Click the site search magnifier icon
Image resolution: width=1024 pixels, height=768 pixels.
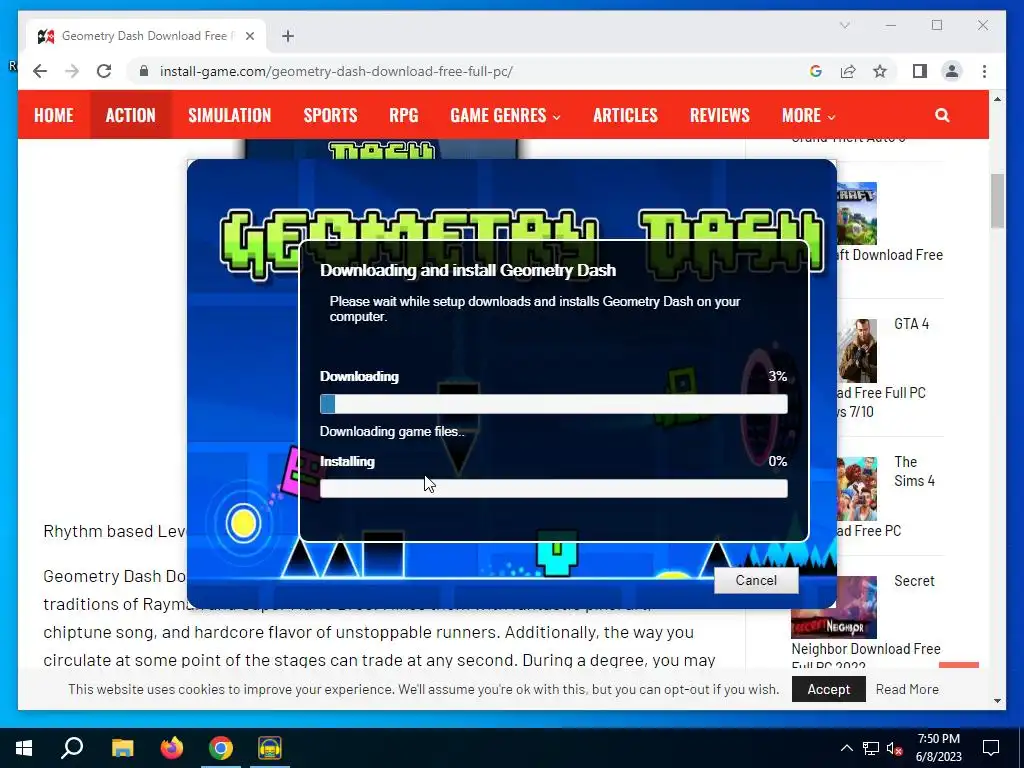click(942, 116)
